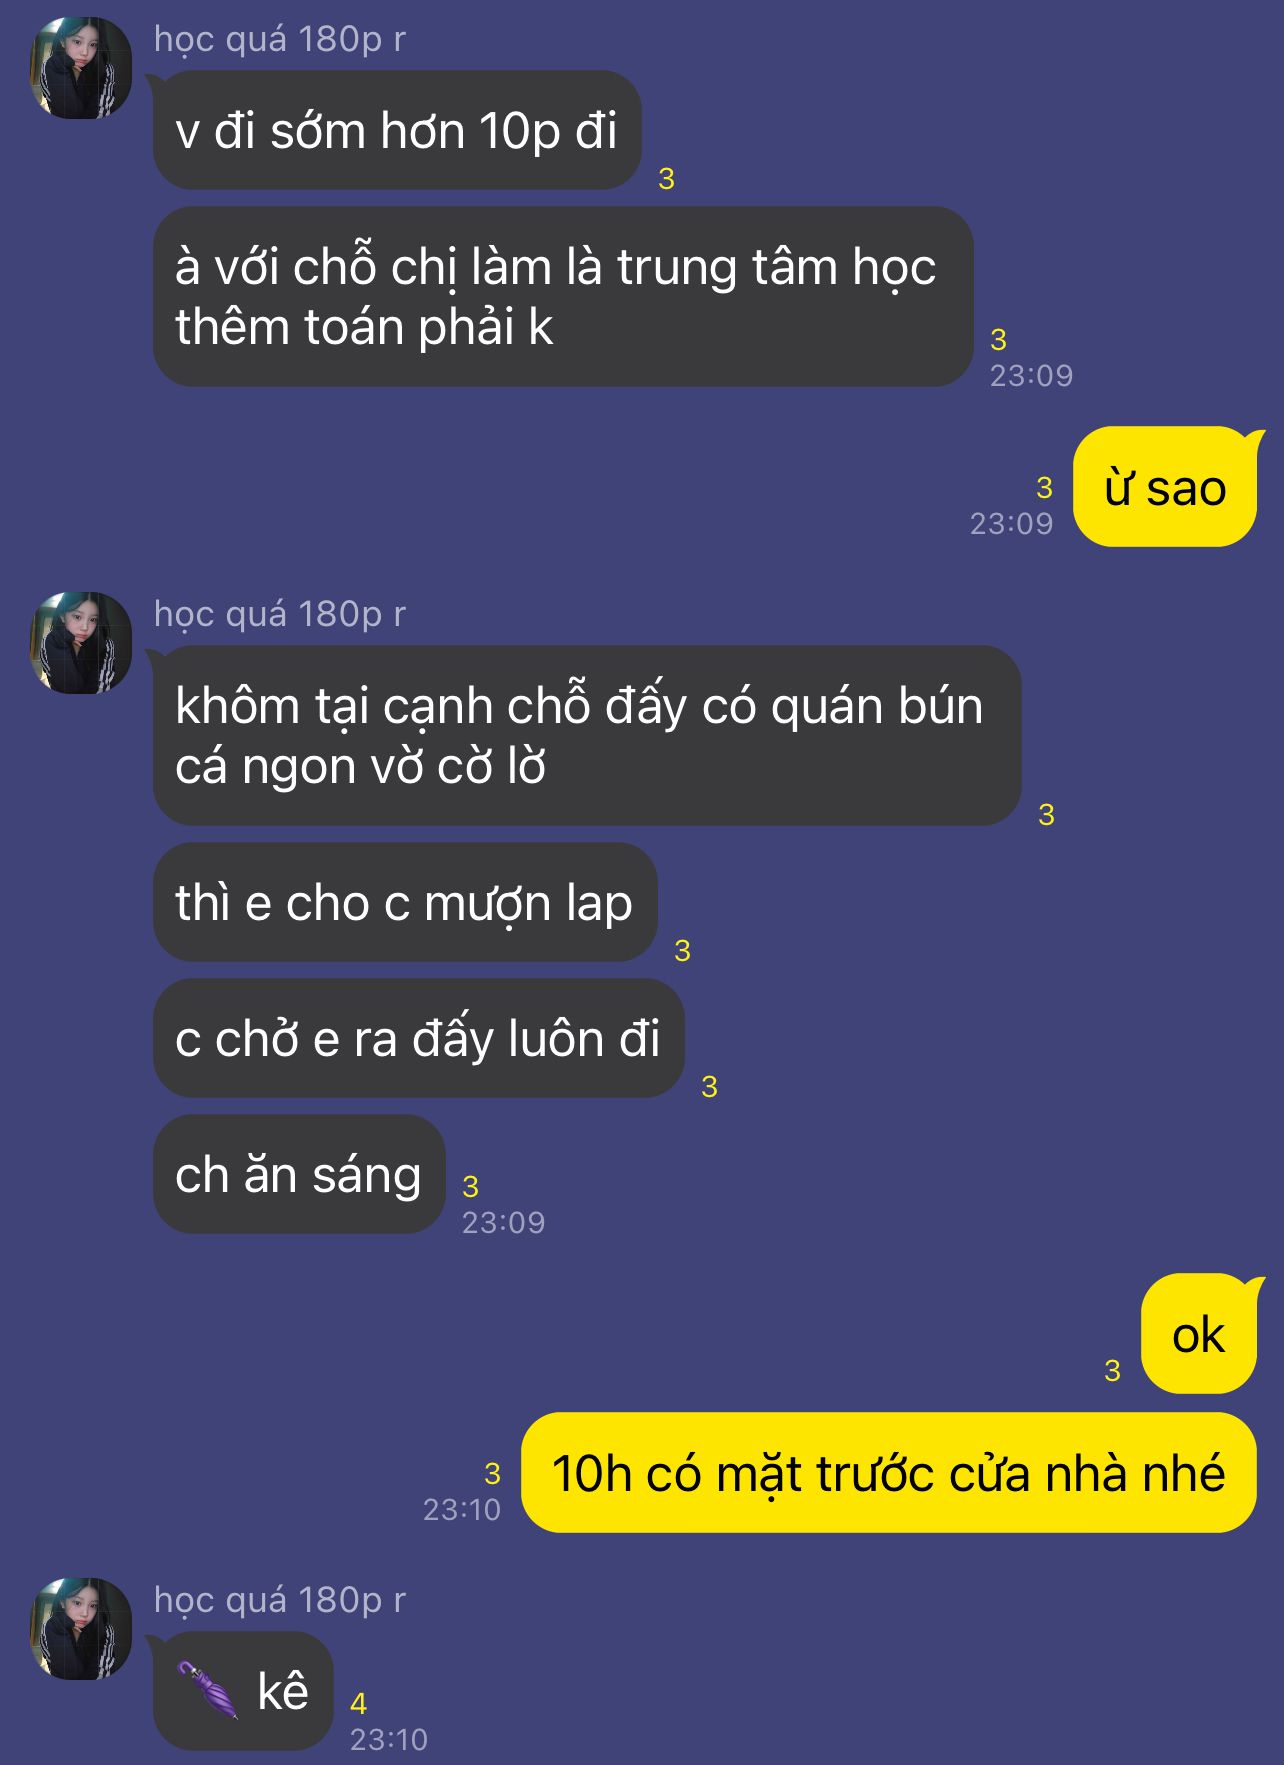Select message mentioning 'quán bún cá ngon'
This screenshot has width=1284, height=1765.
tap(587, 735)
